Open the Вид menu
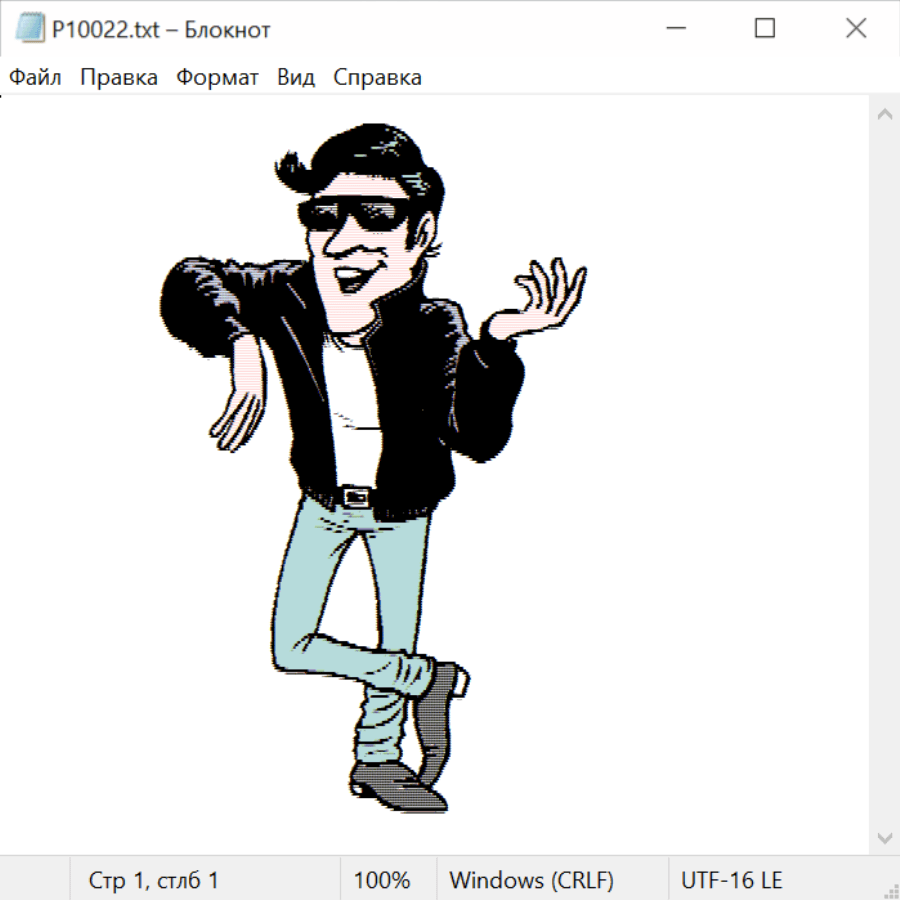The width and height of the screenshot is (900, 900). [295, 78]
